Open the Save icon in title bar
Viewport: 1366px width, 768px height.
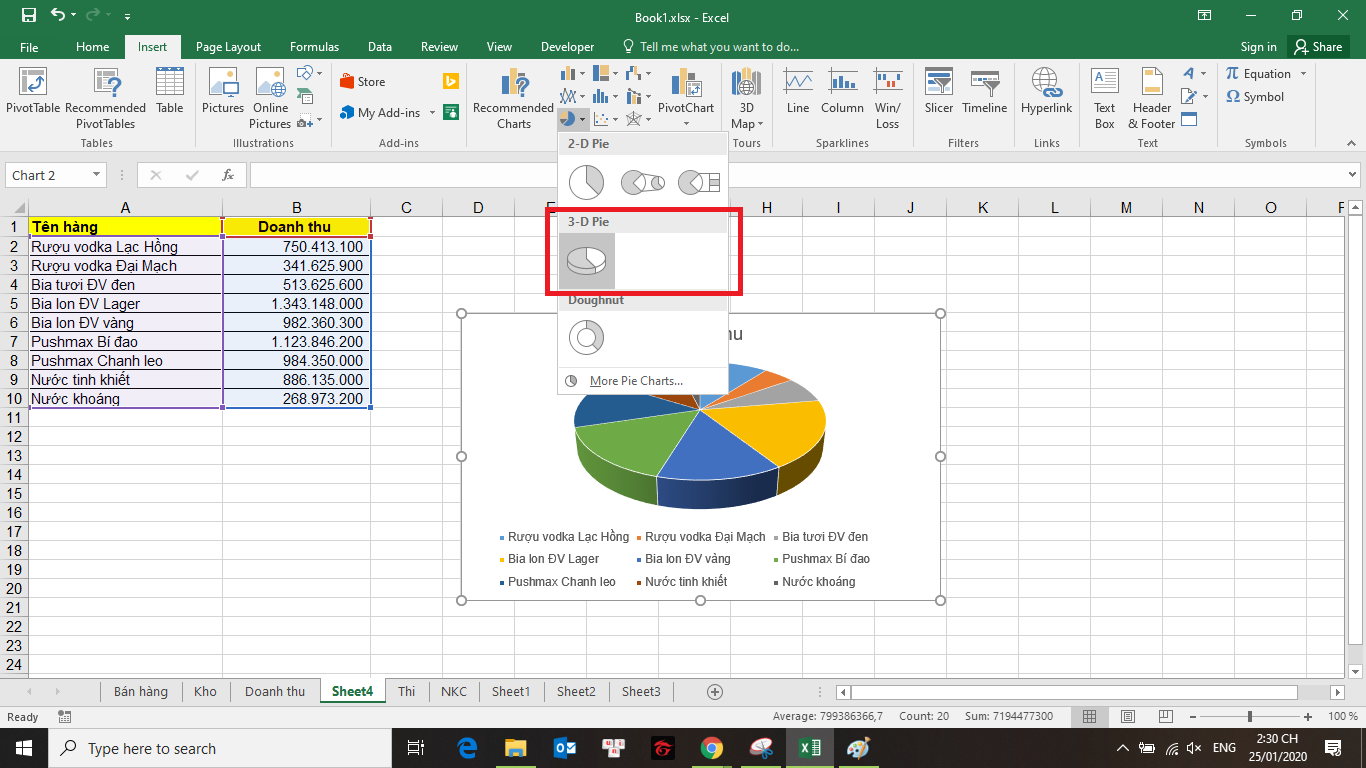tap(28, 16)
